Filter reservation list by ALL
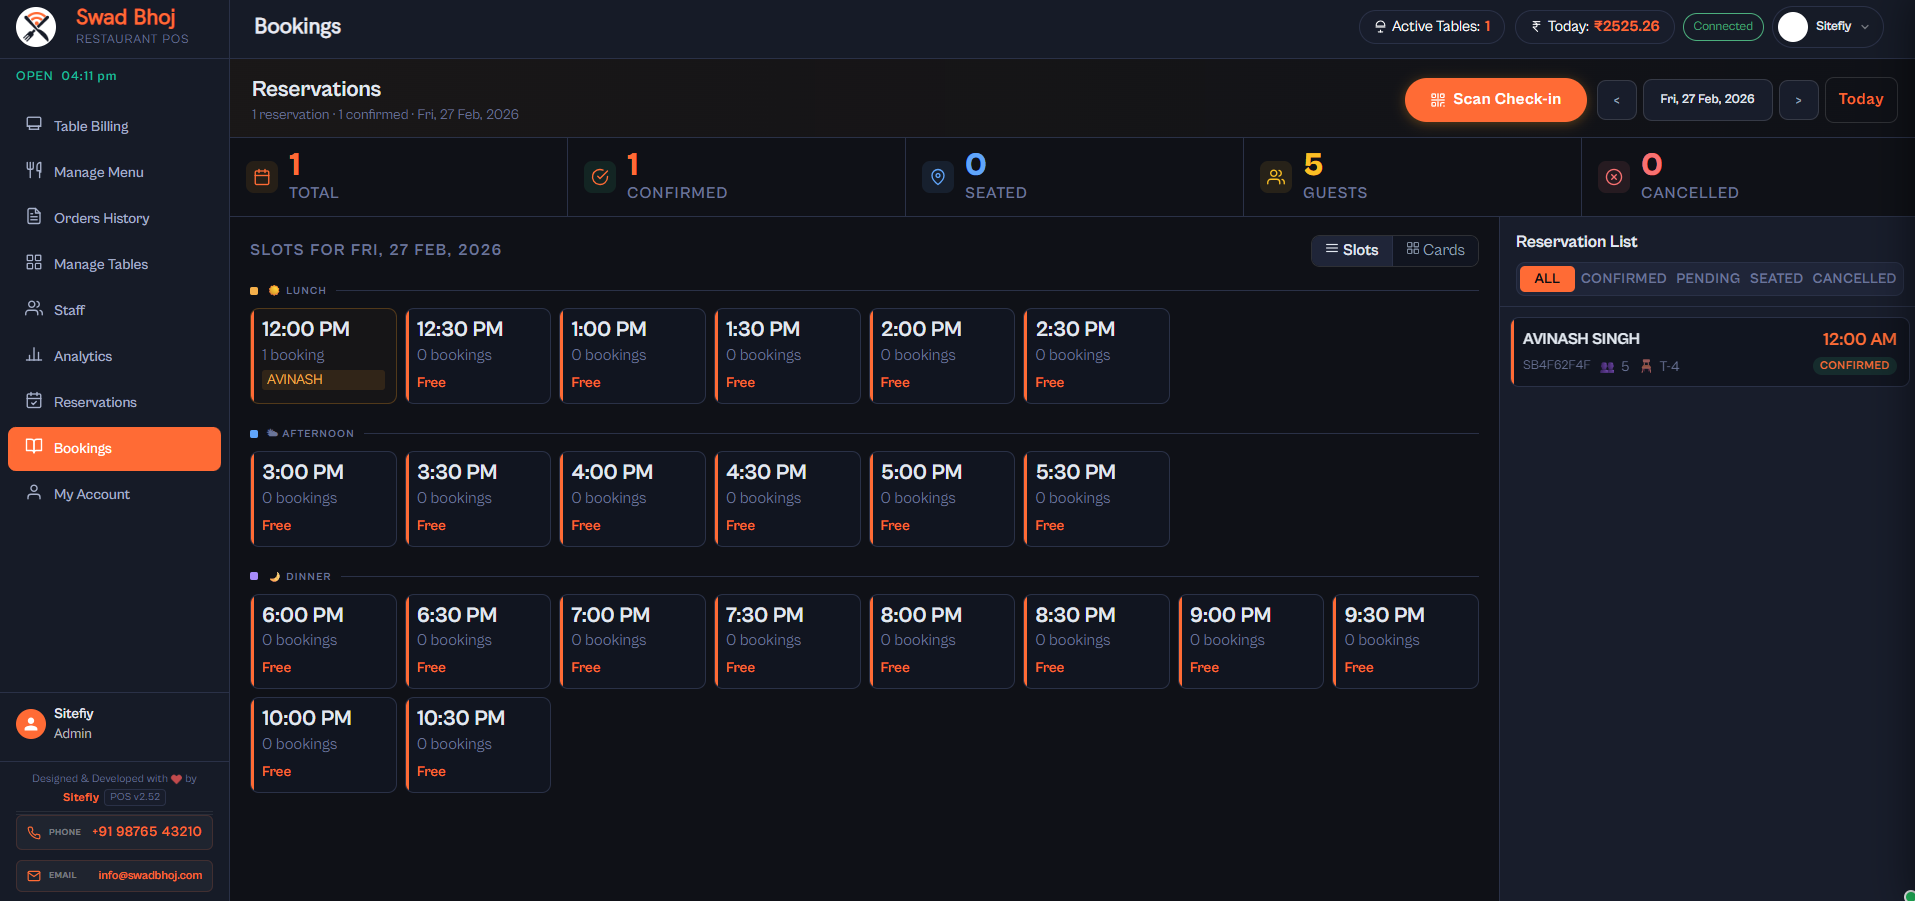 (x=1546, y=279)
